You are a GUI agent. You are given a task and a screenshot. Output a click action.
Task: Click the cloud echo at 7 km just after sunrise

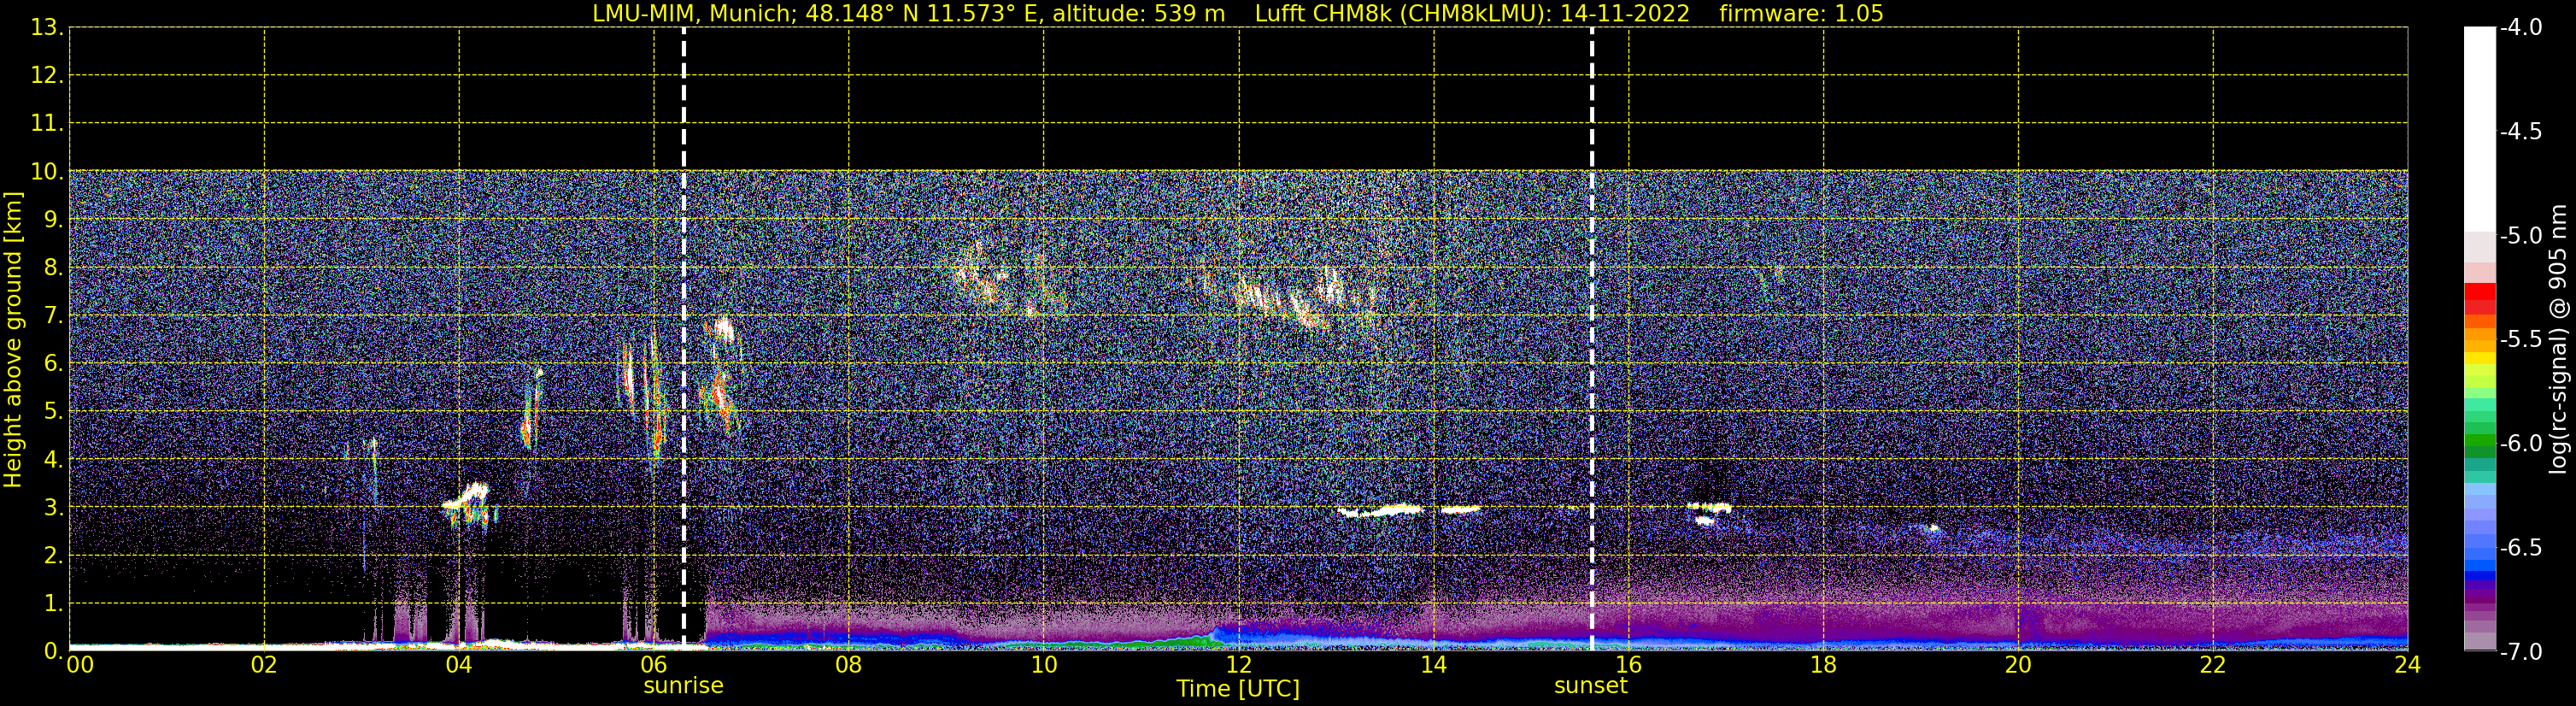(x=723, y=329)
